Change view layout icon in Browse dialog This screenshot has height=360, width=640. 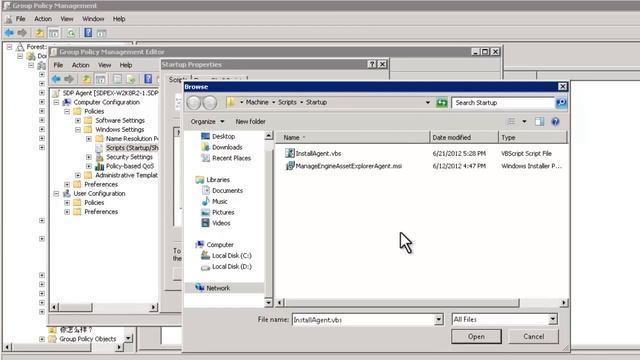511,121
